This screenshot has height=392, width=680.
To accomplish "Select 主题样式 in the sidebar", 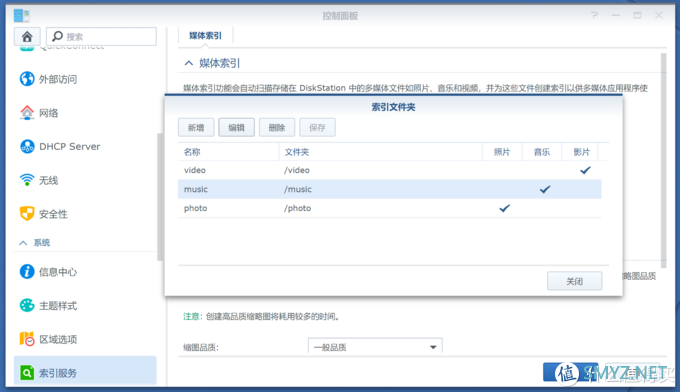I will coord(58,306).
